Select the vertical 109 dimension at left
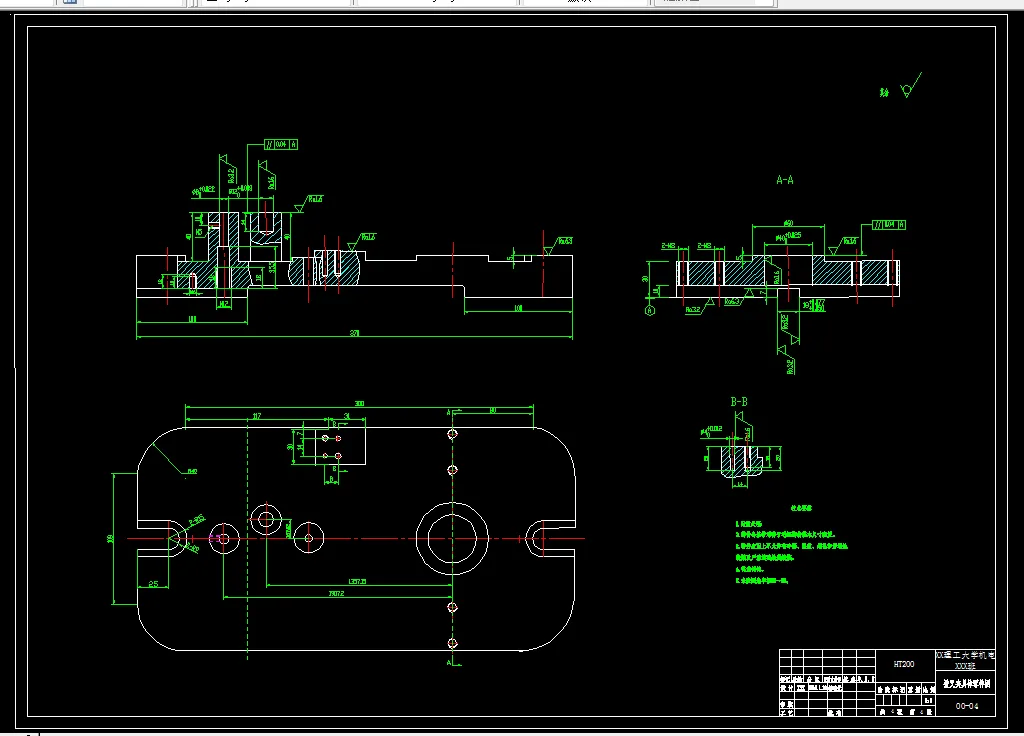1024x736 pixels. (110, 539)
